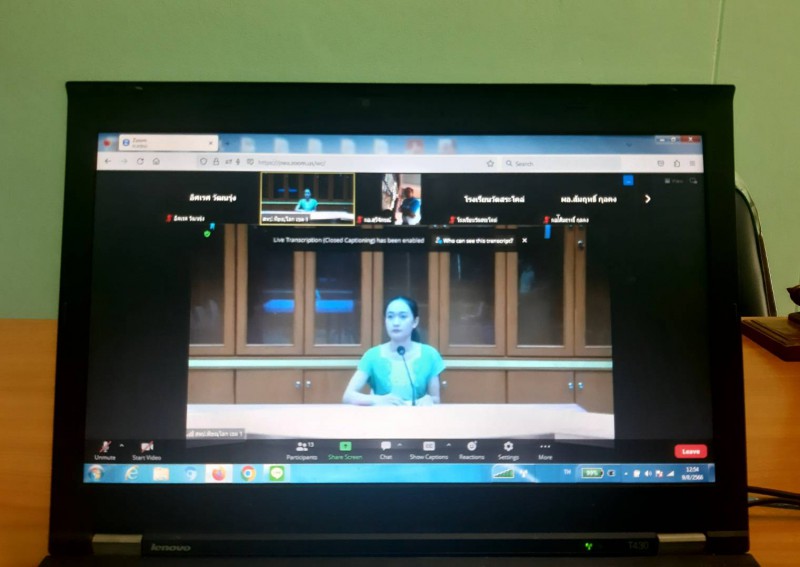Screen dimensions: 800x567
Task: Open Zoom Settings gear
Action: (x=508, y=451)
